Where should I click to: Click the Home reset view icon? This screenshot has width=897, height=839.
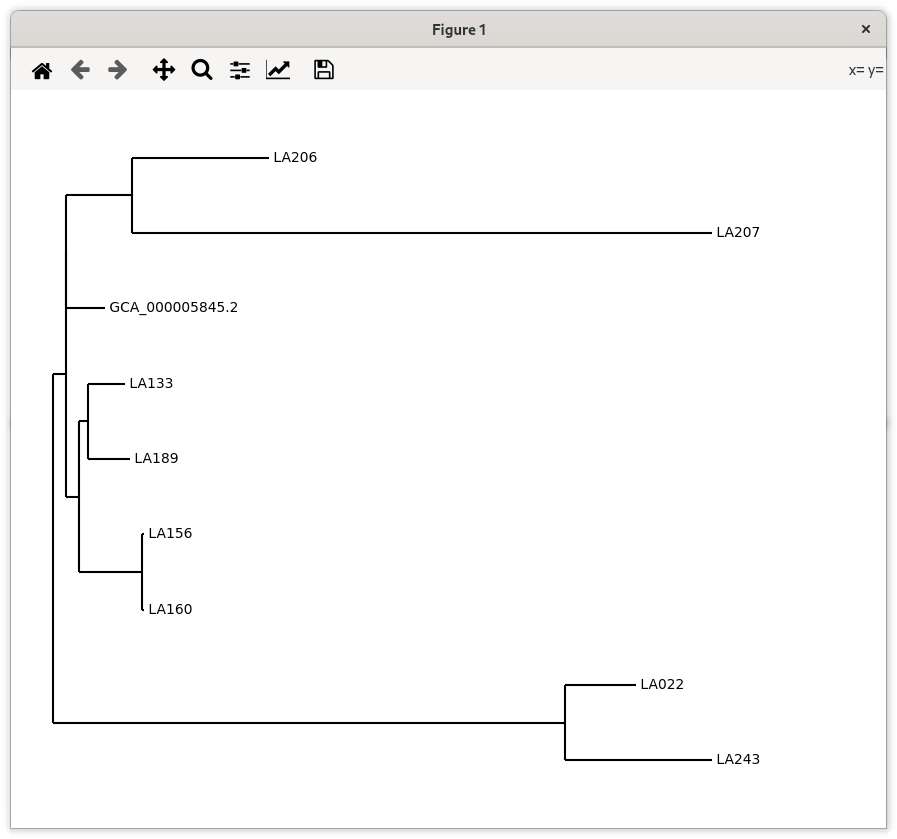tap(42, 70)
